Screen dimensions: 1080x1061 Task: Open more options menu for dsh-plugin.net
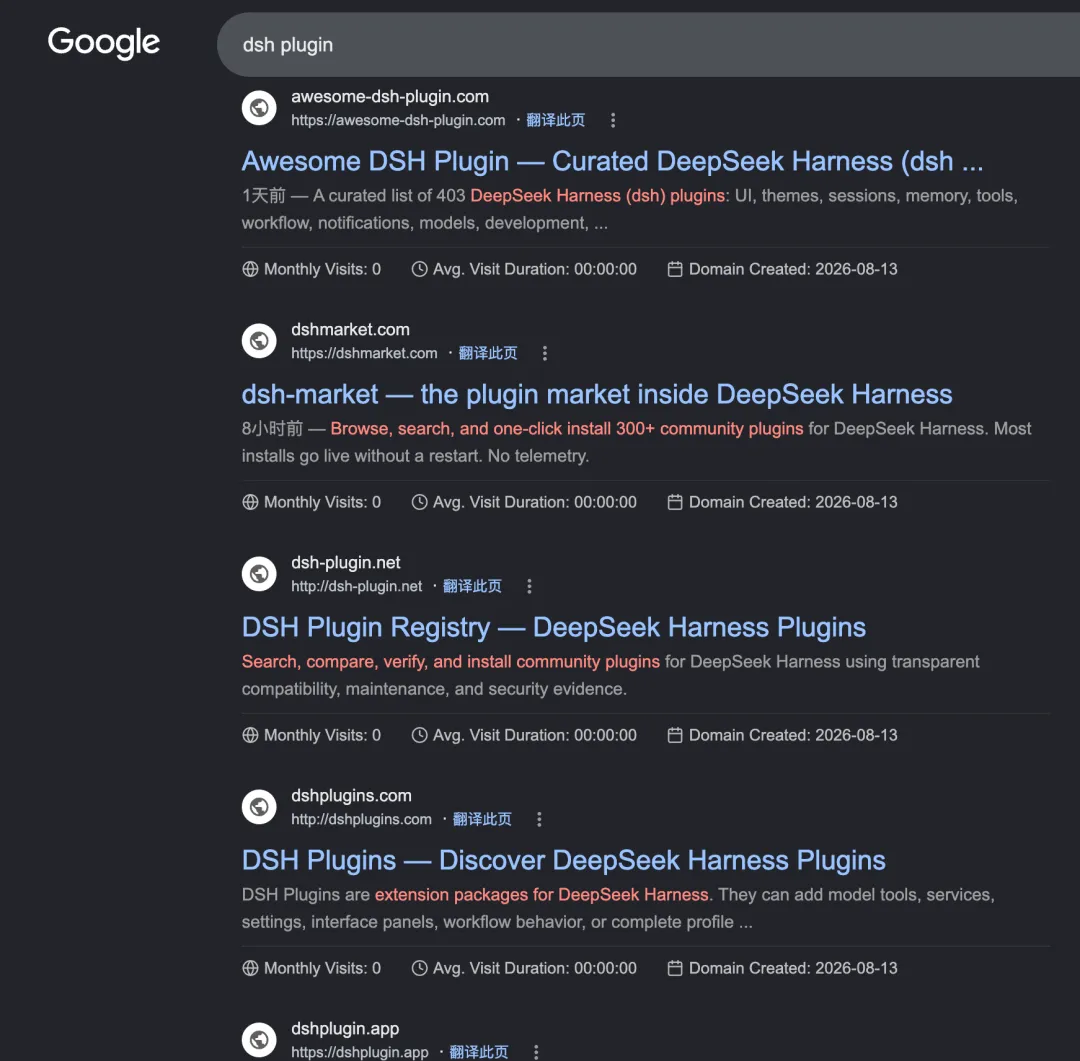pos(529,586)
